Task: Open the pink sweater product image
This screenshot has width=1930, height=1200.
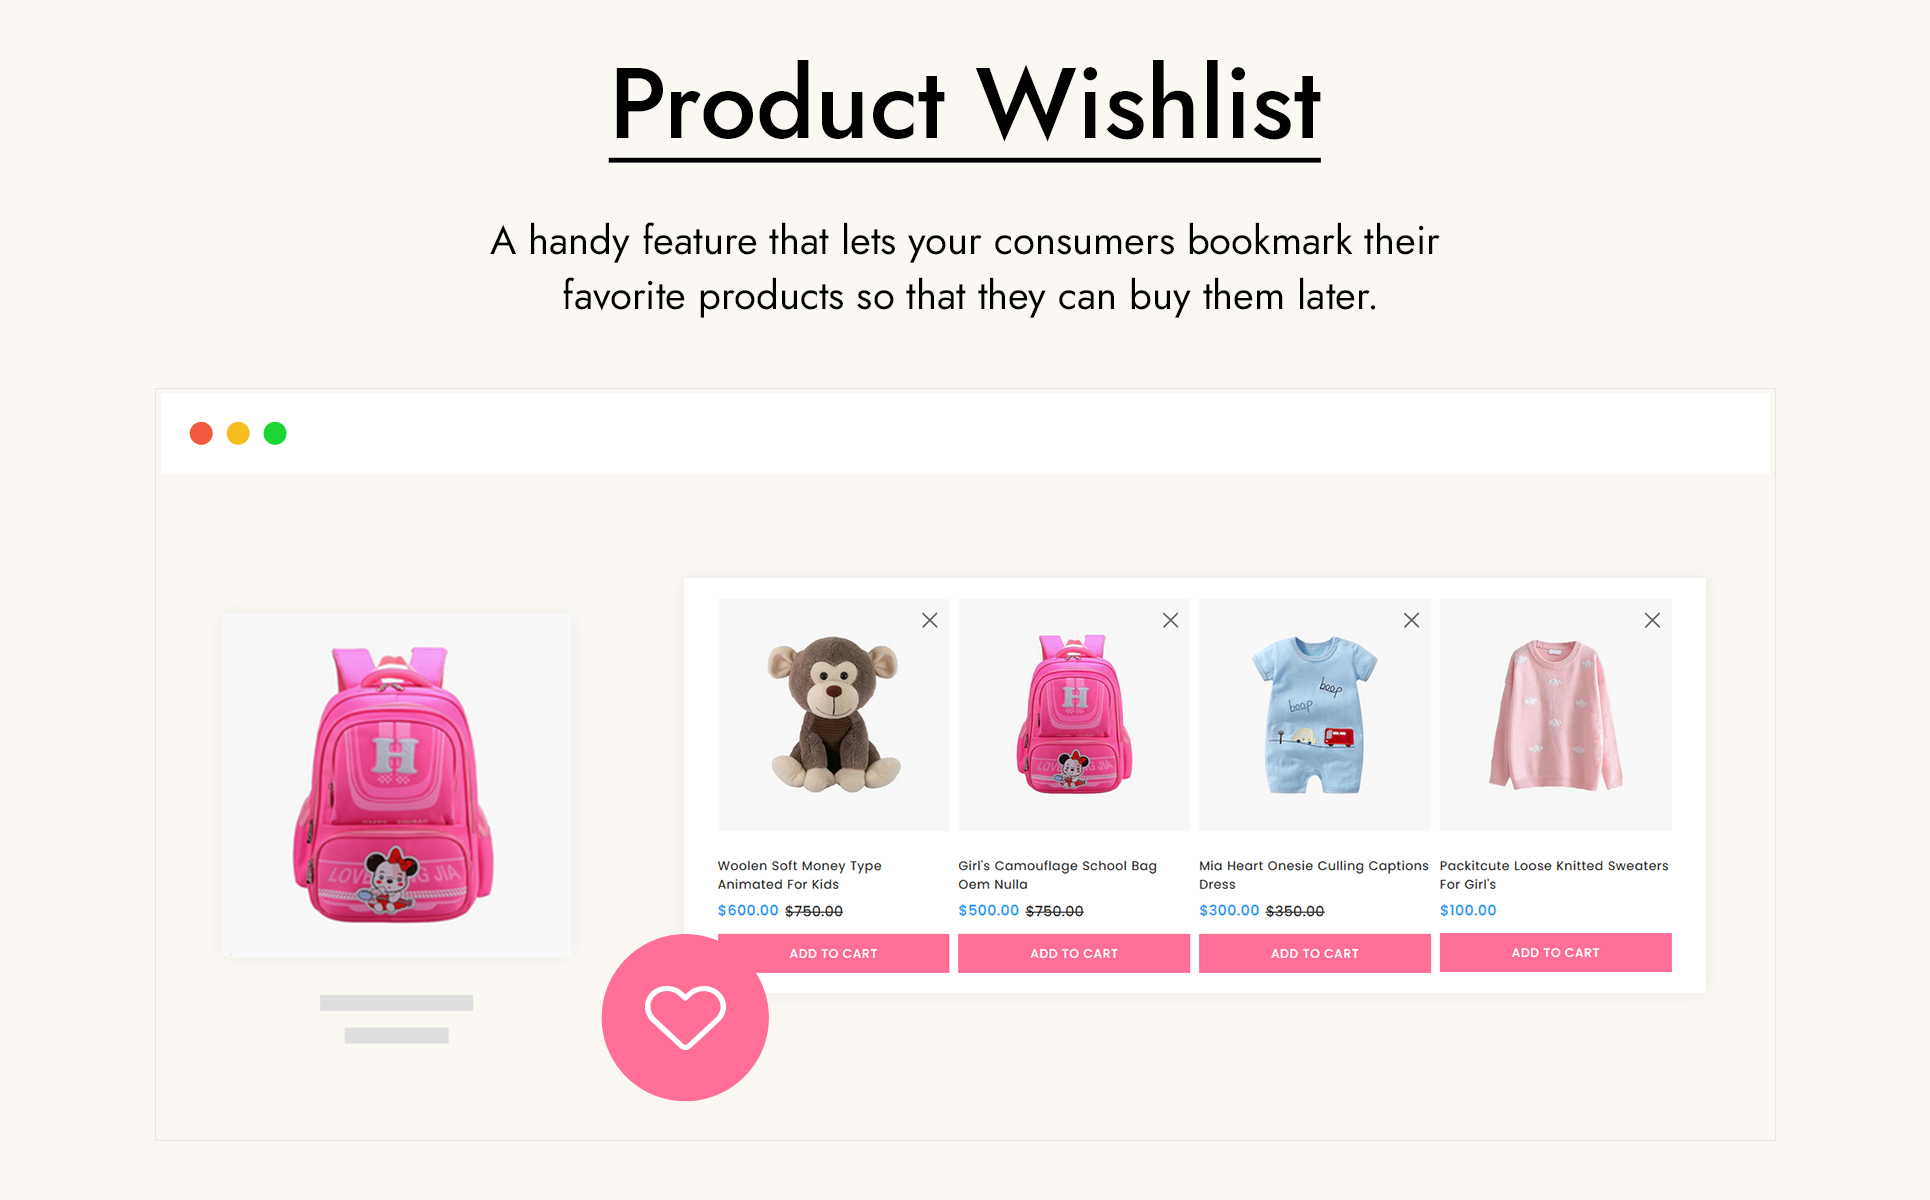Action: 1556,714
